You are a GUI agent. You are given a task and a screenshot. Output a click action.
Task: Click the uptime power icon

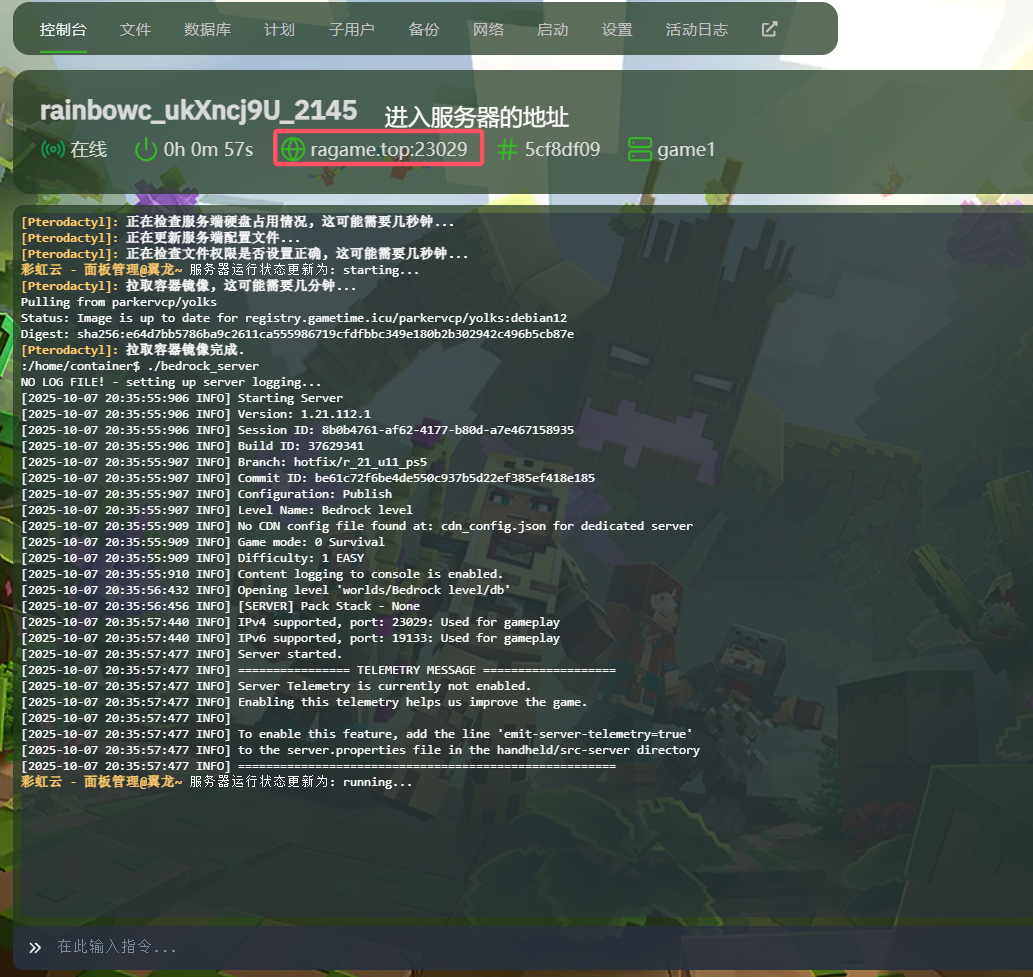(x=146, y=150)
